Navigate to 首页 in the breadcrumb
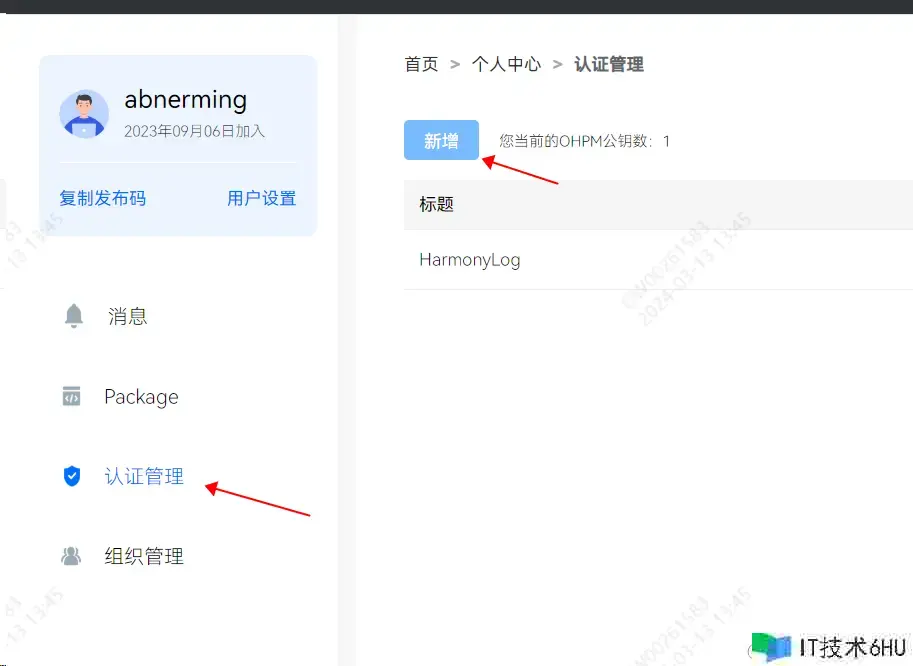 421,64
